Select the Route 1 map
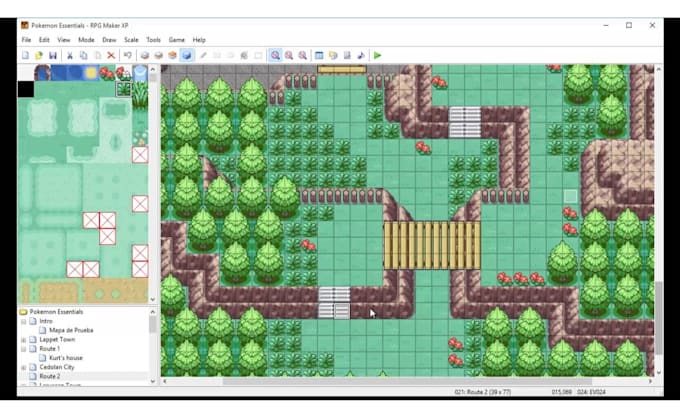 pyautogui.click(x=50, y=349)
